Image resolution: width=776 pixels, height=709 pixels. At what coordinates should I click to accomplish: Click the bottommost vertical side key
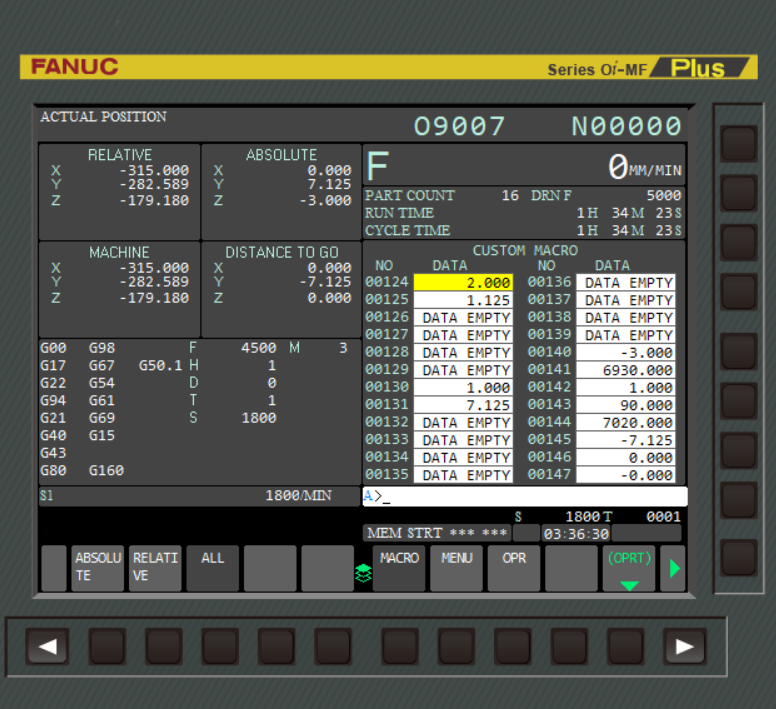click(x=738, y=558)
